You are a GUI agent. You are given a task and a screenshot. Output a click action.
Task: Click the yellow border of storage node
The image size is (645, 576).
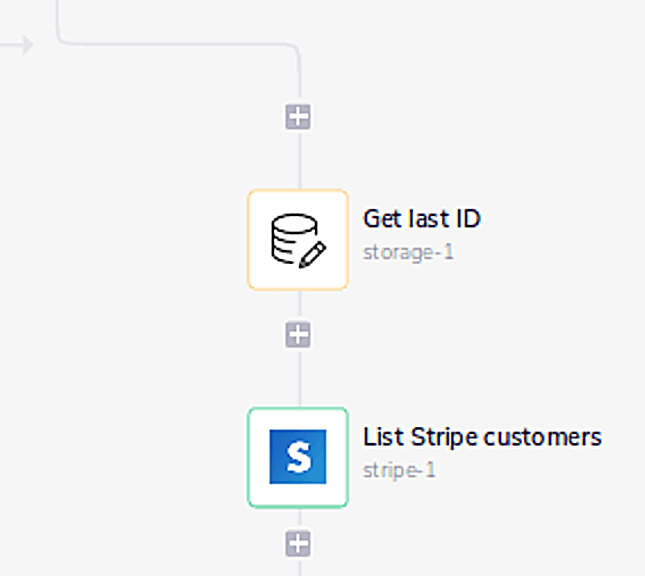(x=249, y=240)
